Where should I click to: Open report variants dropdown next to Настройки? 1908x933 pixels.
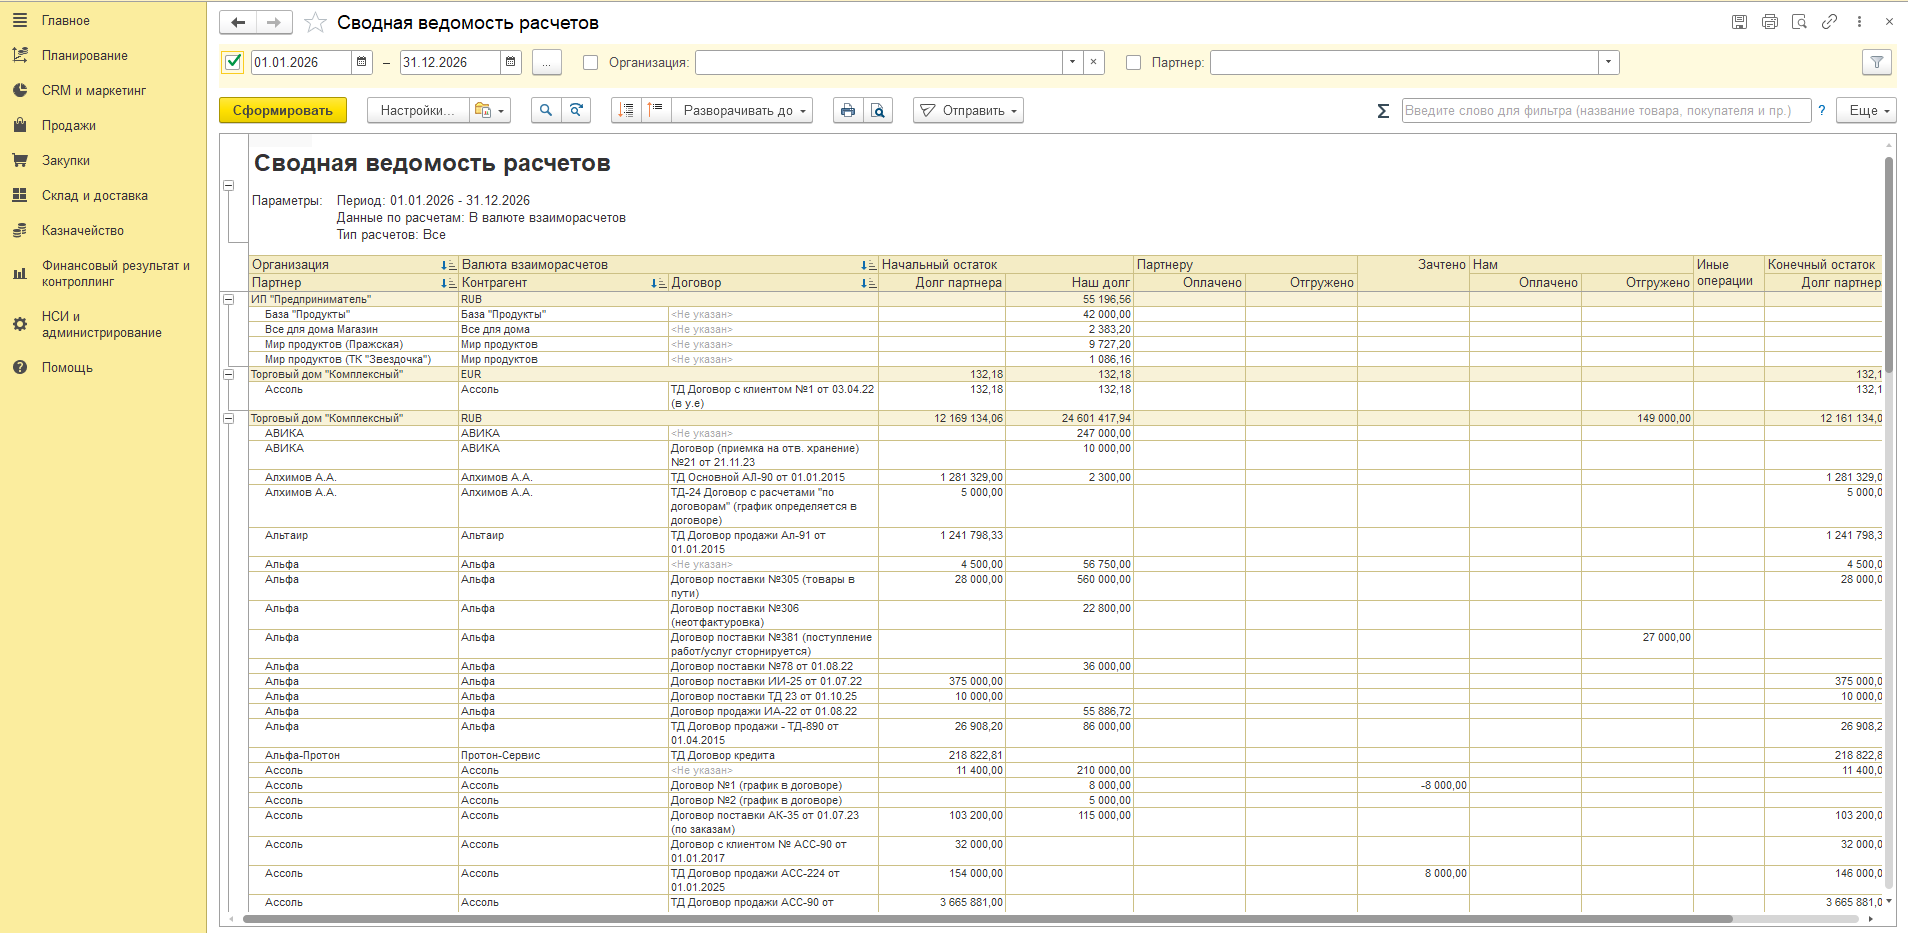(x=489, y=110)
